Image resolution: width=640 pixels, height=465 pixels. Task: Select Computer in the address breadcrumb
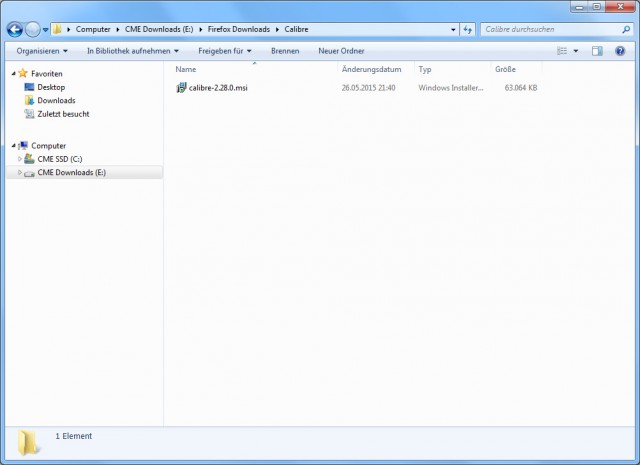coord(93,29)
